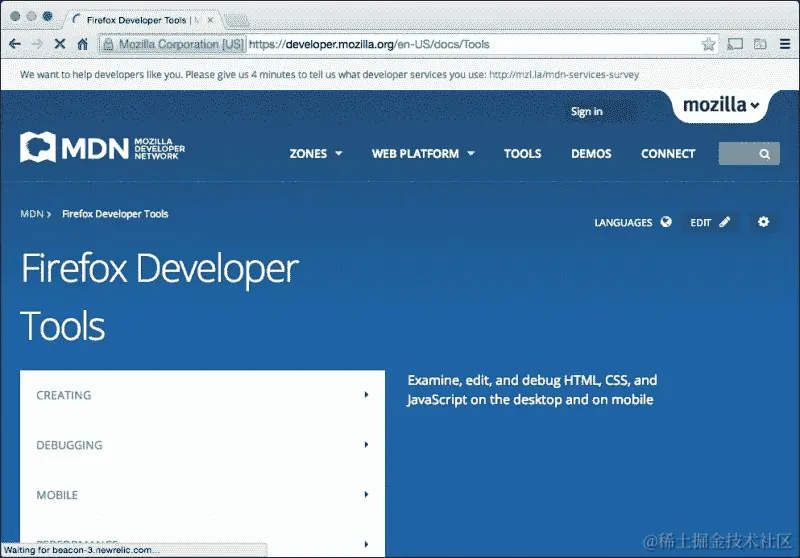The image size is (800, 558).
Task: Bookmark page with the star icon
Action: coord(708,44)
